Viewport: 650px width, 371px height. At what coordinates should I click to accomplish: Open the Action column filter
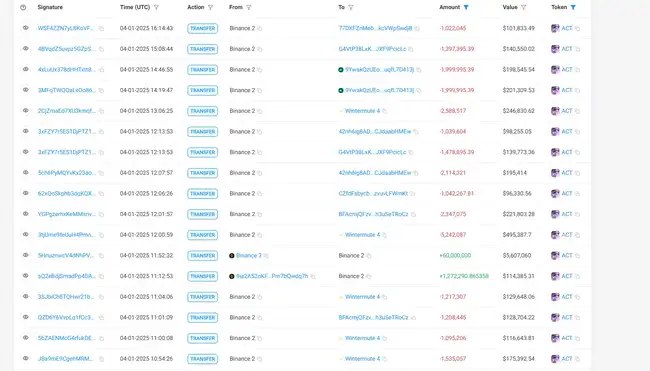tap(210, 7)
